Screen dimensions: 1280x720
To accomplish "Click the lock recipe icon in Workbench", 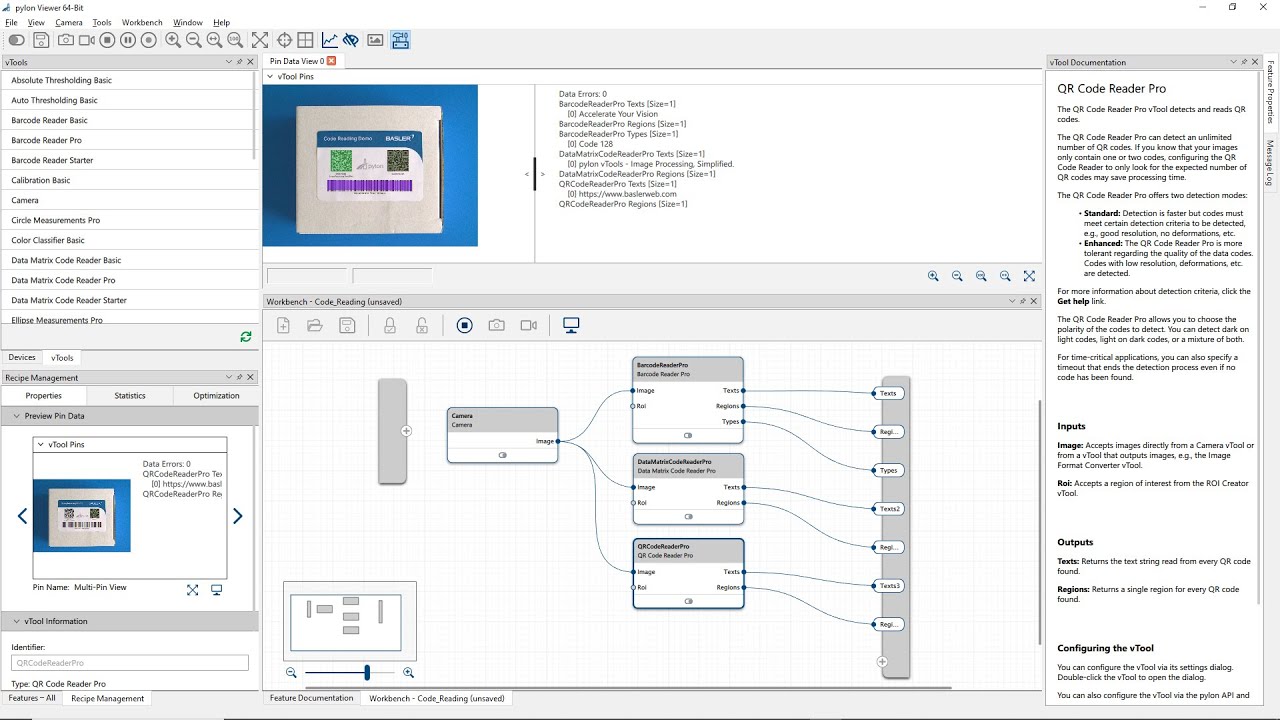I will point(390,325).
